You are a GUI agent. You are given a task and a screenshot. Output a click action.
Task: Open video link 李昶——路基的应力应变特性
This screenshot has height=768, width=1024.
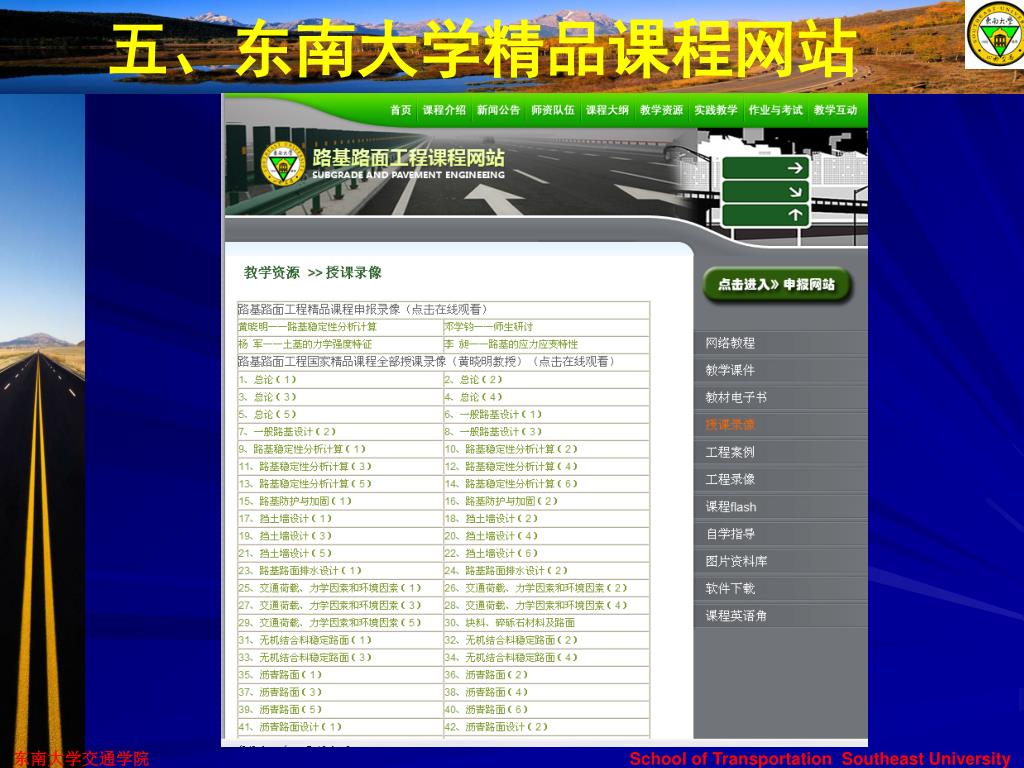click(511, 344)
